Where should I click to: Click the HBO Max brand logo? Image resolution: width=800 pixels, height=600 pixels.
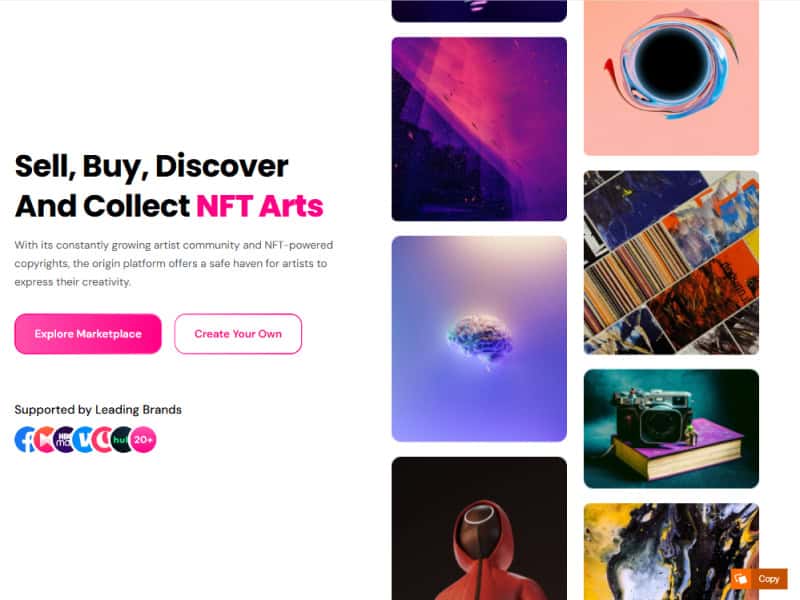[64, 440]
